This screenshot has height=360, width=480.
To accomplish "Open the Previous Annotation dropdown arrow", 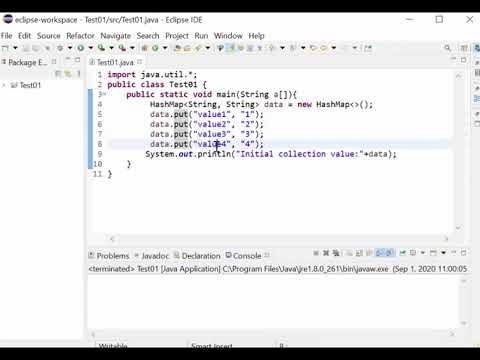I will 303,48.
